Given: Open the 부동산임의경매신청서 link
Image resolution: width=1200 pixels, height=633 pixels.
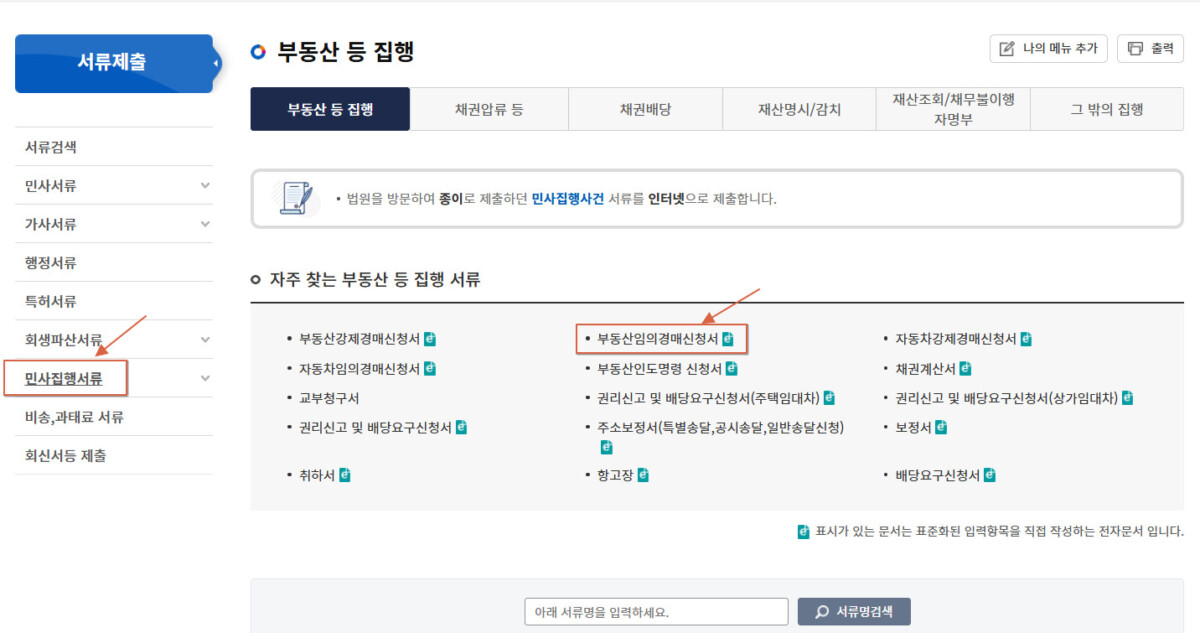Looking at the screenshot, I should click(657, 339).
